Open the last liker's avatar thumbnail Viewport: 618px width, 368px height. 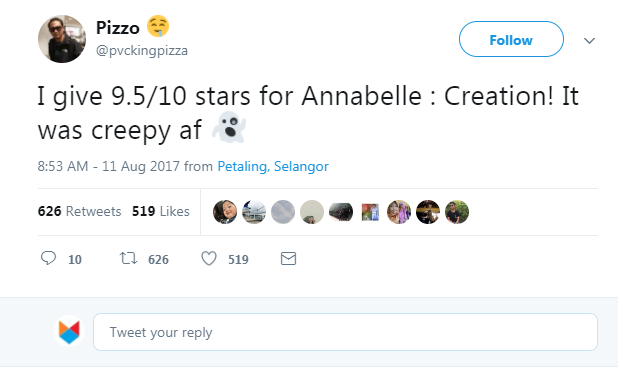point(457,212)
